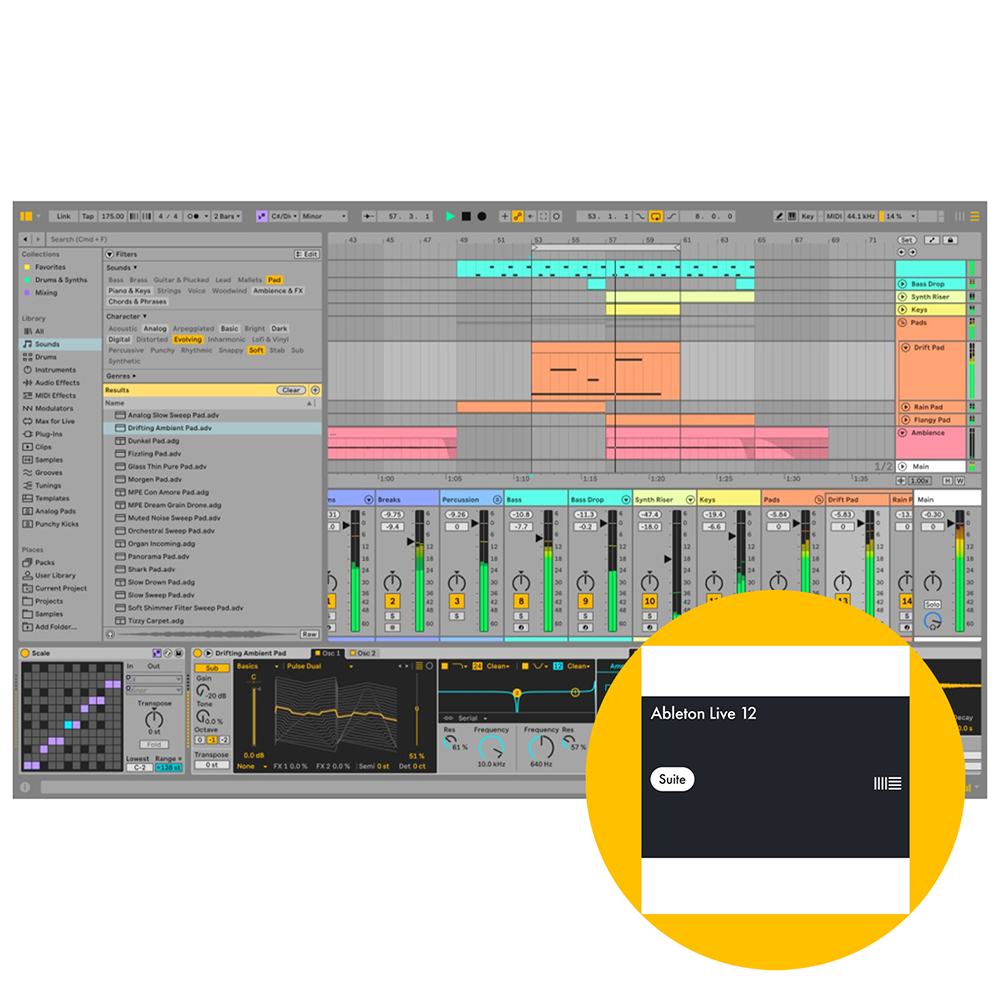Solo the Percussion track
The height and width of the screenshot is (1000, 1000).
457,616
